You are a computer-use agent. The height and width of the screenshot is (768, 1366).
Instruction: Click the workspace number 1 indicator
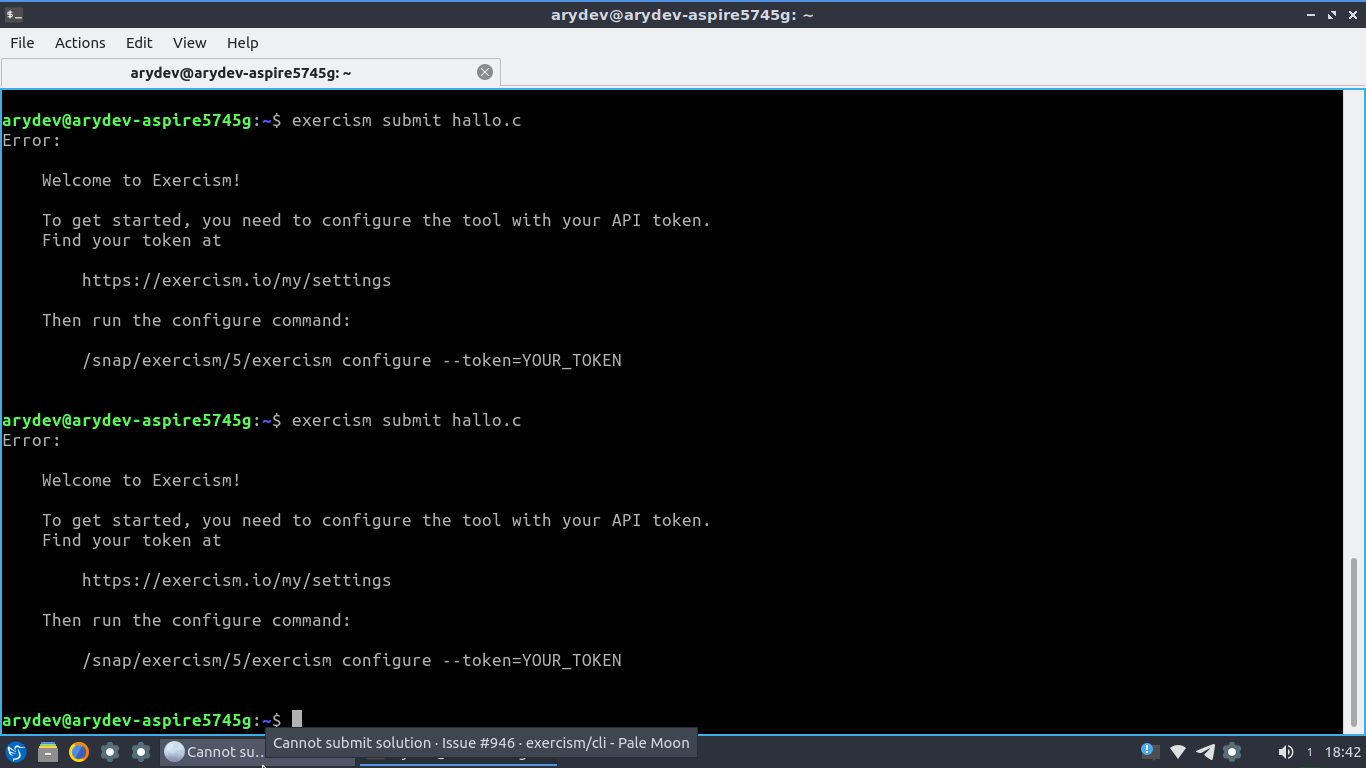tap(1310, 752)
